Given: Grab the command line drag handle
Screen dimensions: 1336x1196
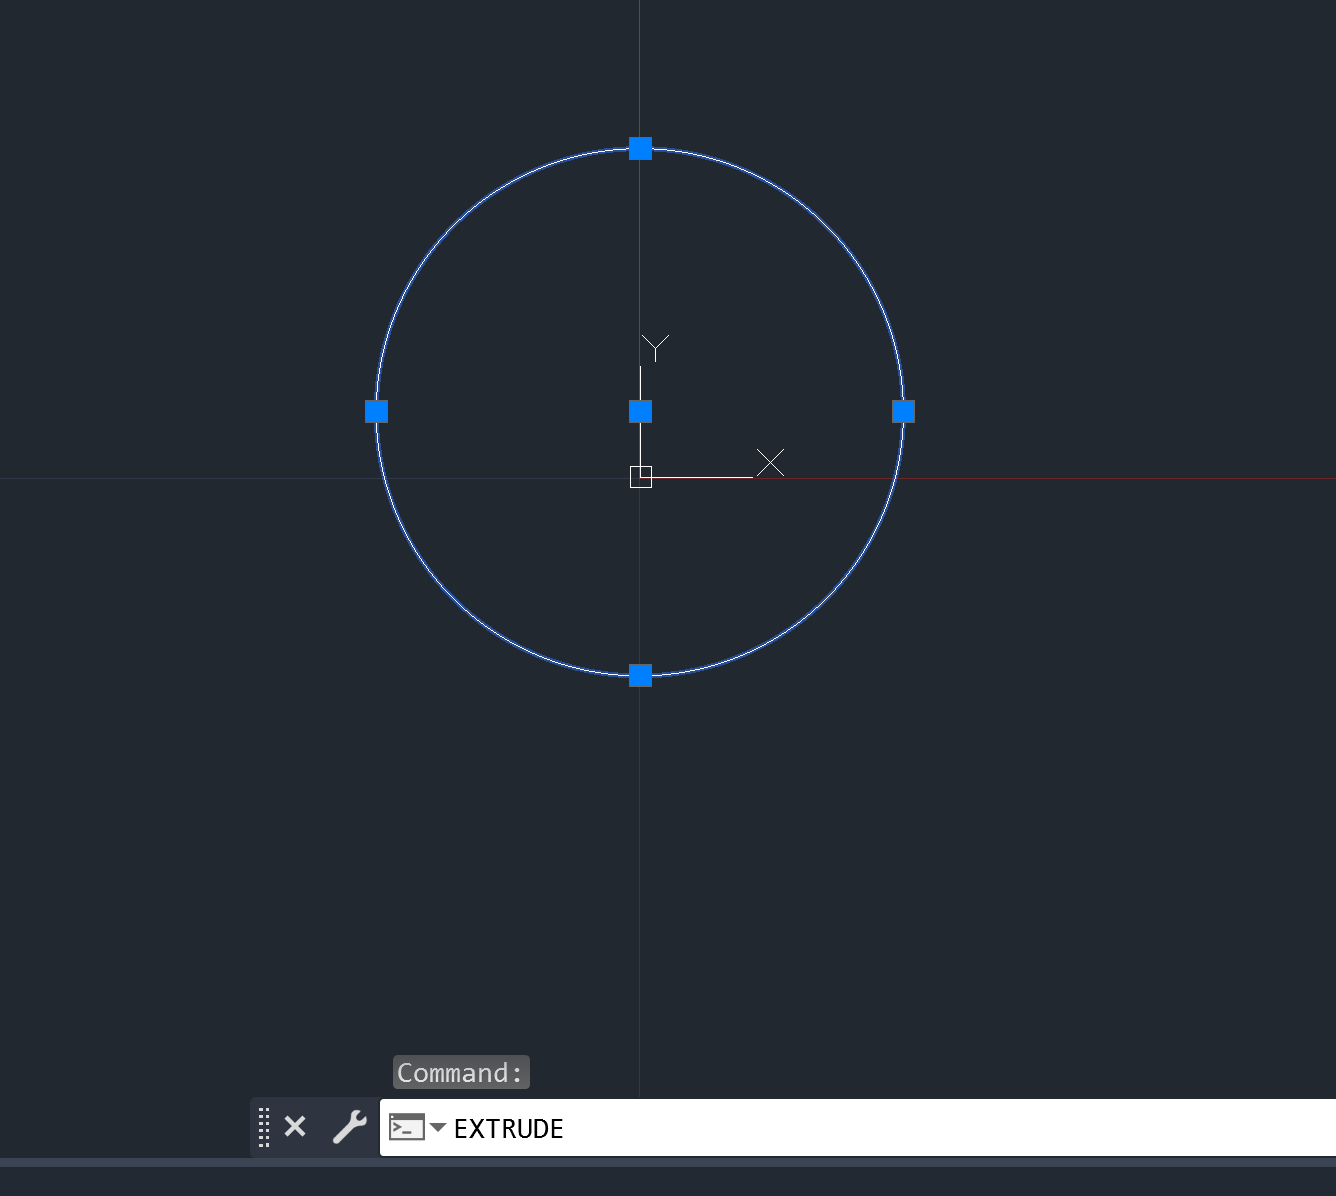Looking at the screenshot, I should (264, 1127).
